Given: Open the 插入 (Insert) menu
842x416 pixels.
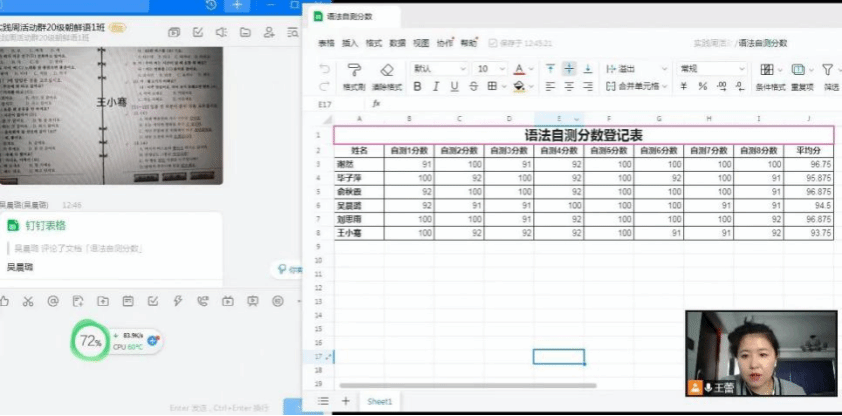Looking at the screenshot, I should (350, 43).
